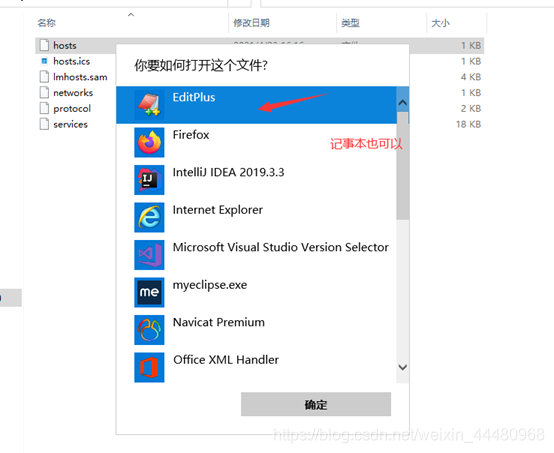
Task: Click the app list scrollbar thumb
Action: 402,166
